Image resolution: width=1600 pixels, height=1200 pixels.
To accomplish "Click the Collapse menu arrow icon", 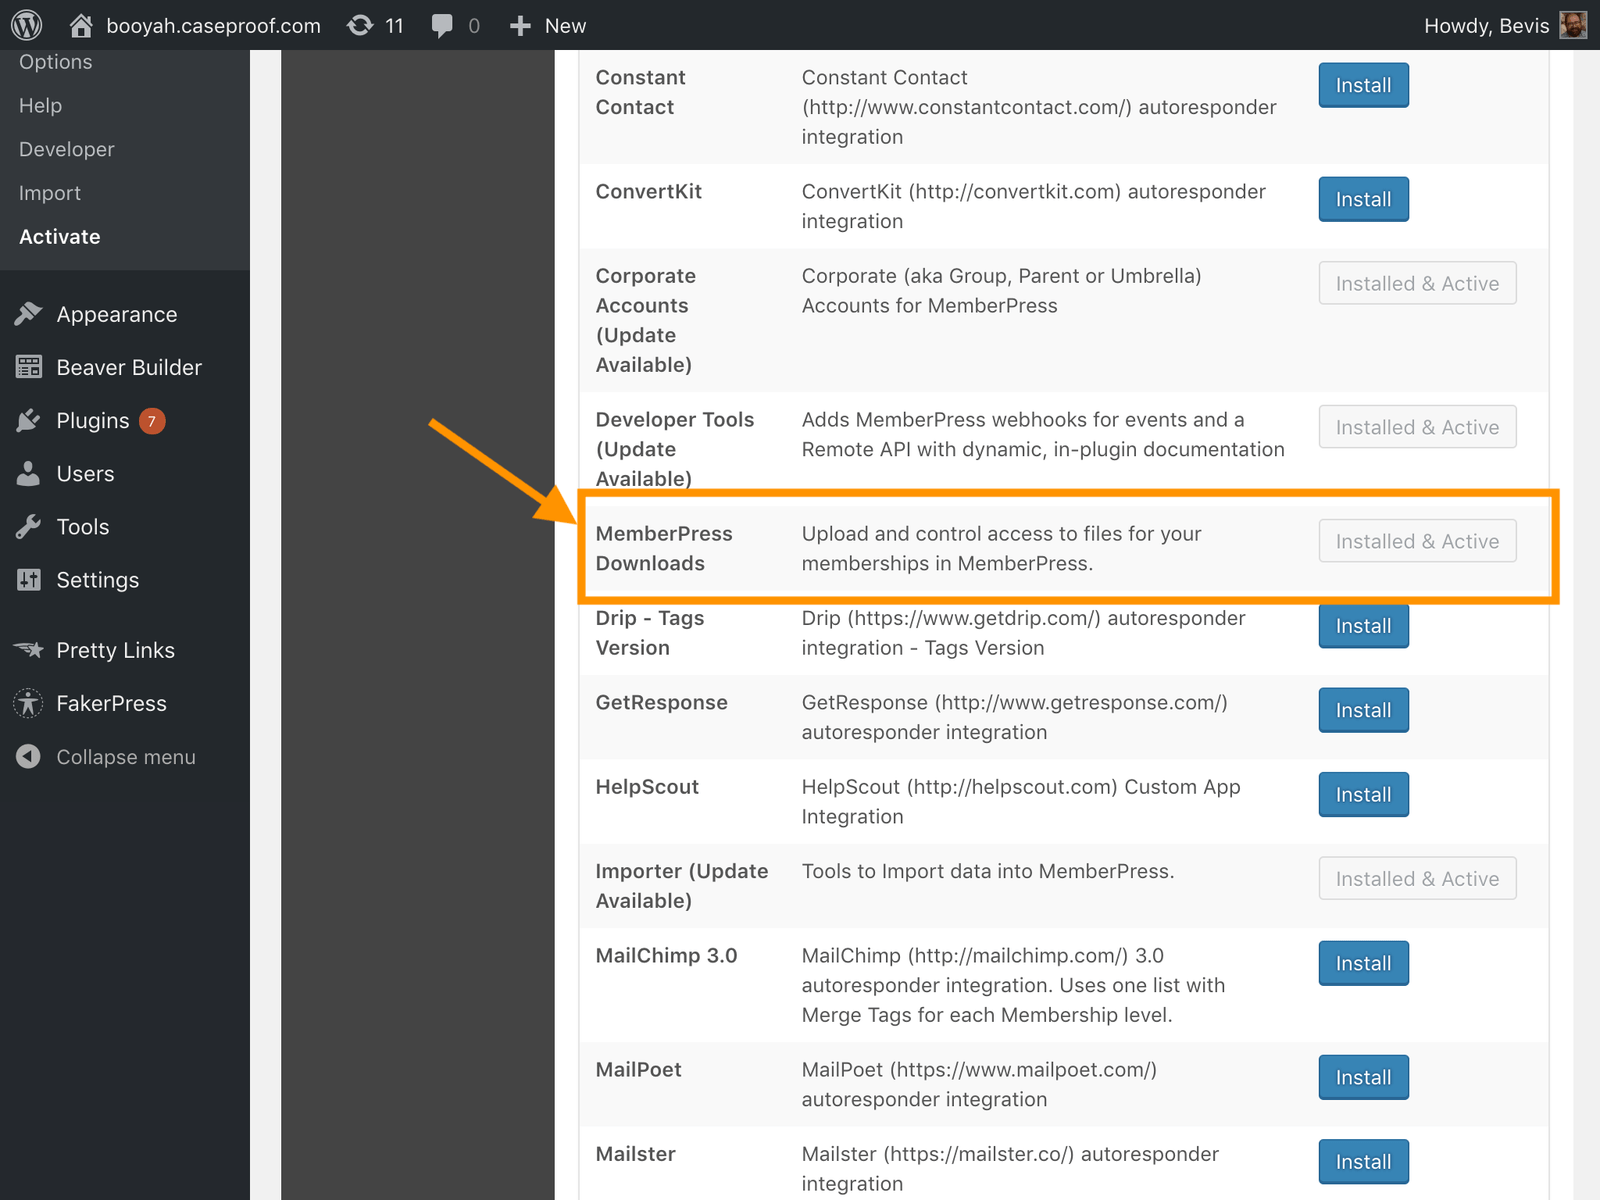I will click(x=29, y=757).
